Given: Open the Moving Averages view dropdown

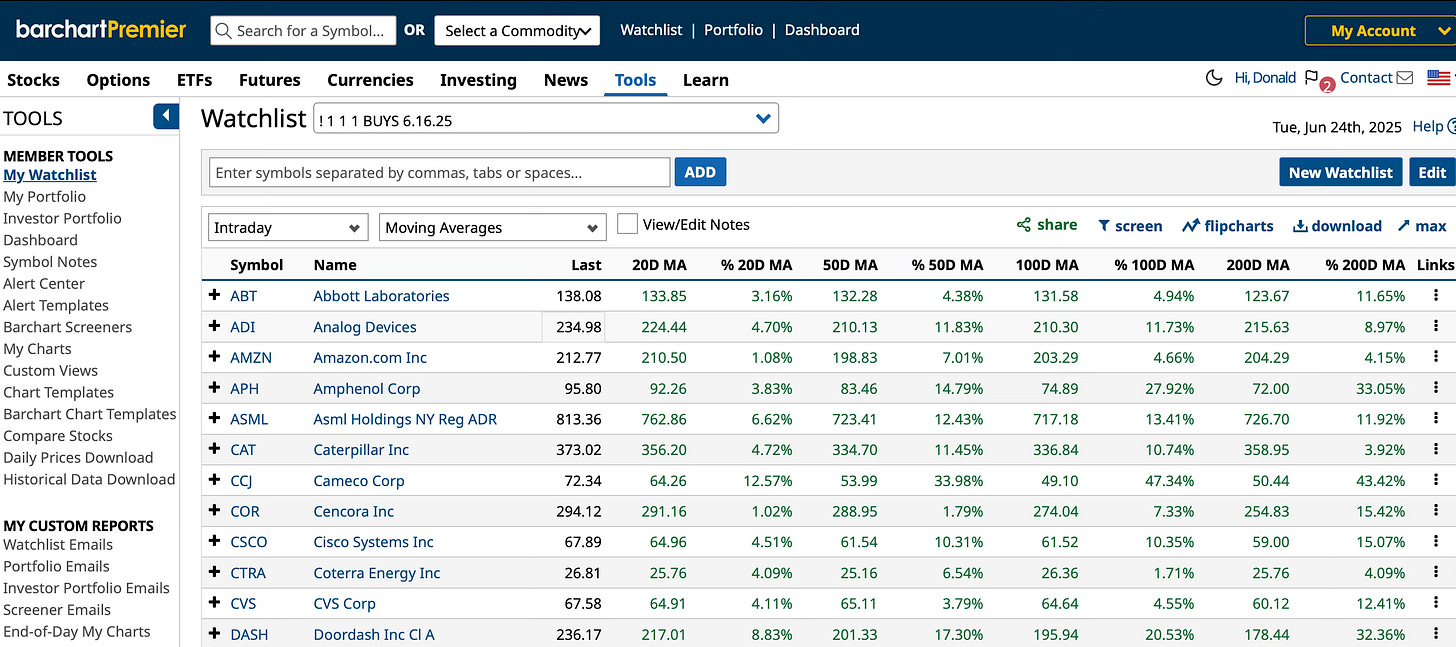Looking at the screenshot, I should [x=492, y=227].
